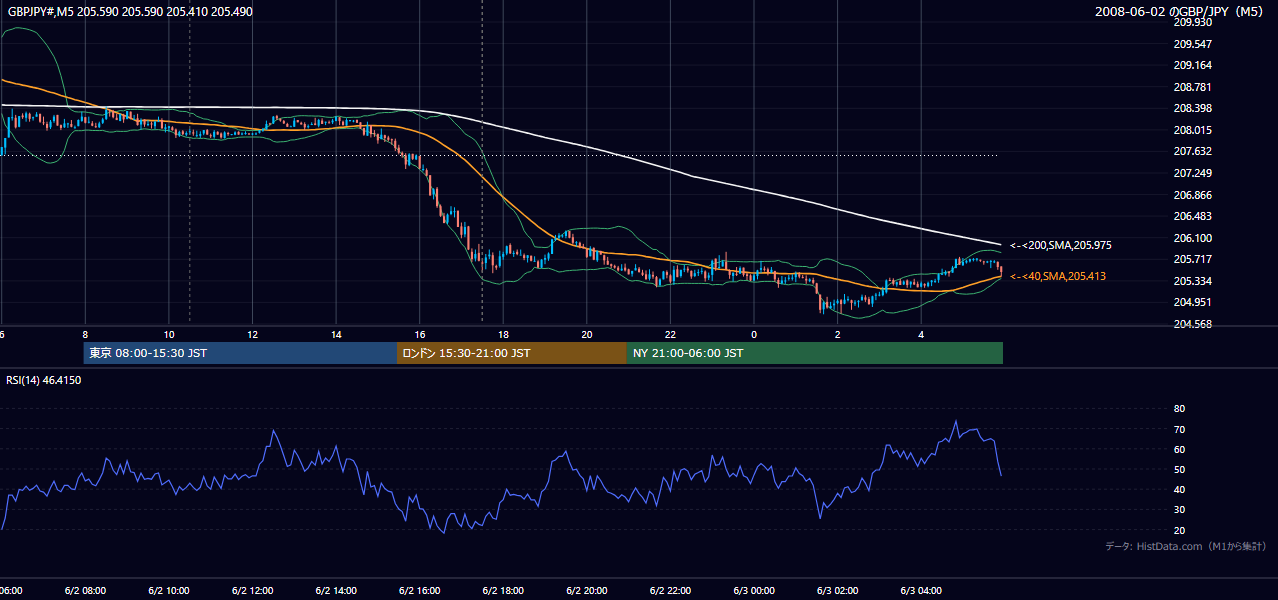Click the RSI scale level 80
Viewport: 1278px width, 600px height.
[x=1179, y=409]
